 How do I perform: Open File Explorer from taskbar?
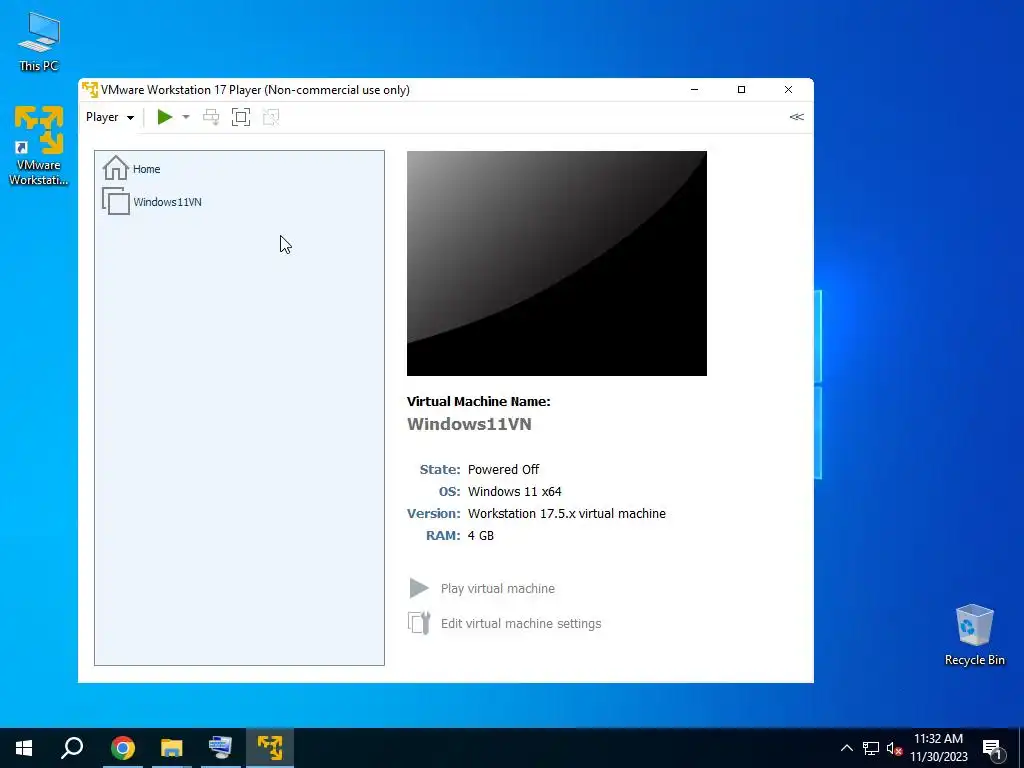click(x=171, y=748)
